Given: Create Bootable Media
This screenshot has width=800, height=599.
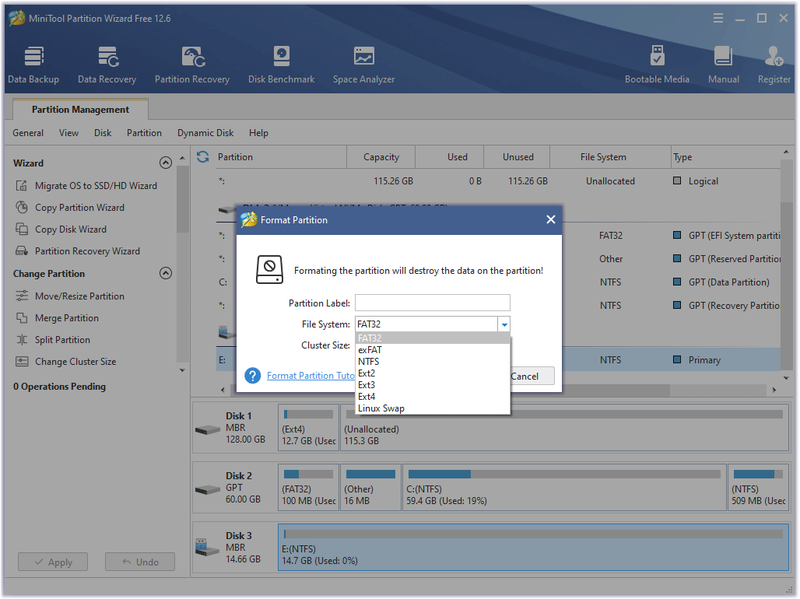Looking at the screenshot, I should click(x=657, y=65).
